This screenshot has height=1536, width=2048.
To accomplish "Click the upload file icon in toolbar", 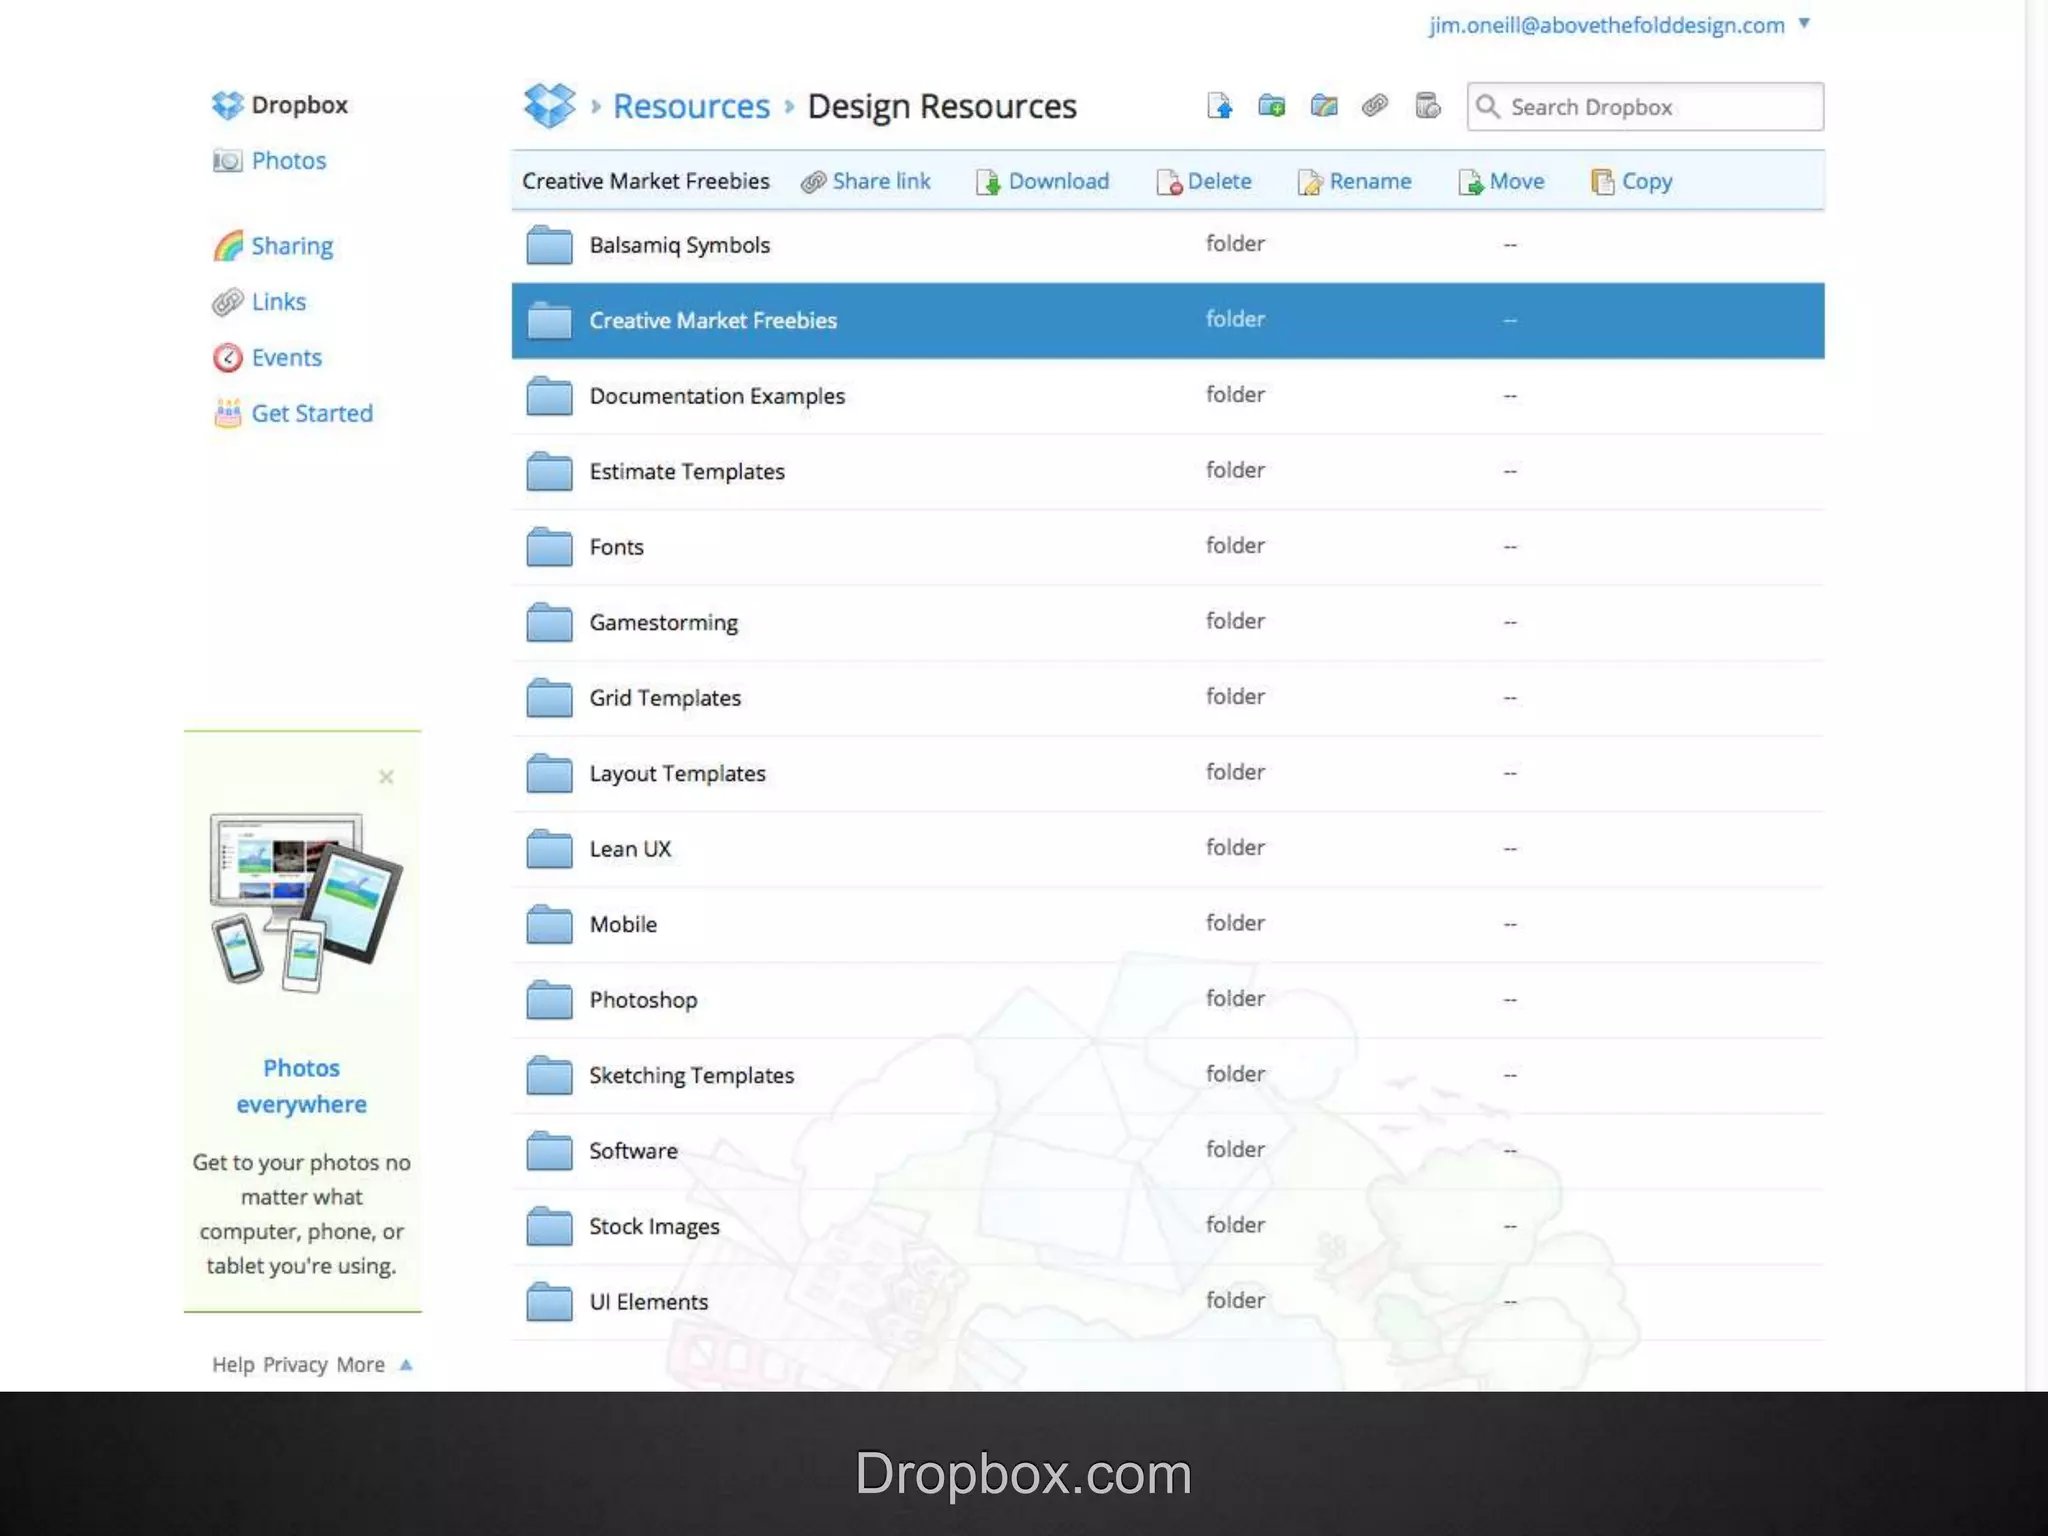I will pyautogui.click(x=1219, y=106).
